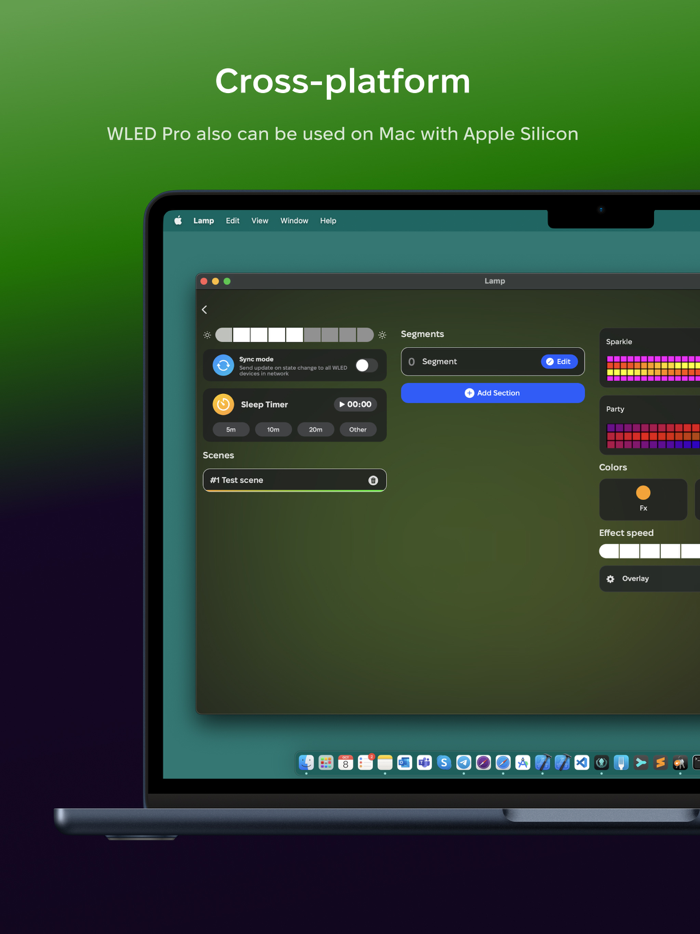Open the Apple menu
This screenshot has width=700, height=934.
178,220
